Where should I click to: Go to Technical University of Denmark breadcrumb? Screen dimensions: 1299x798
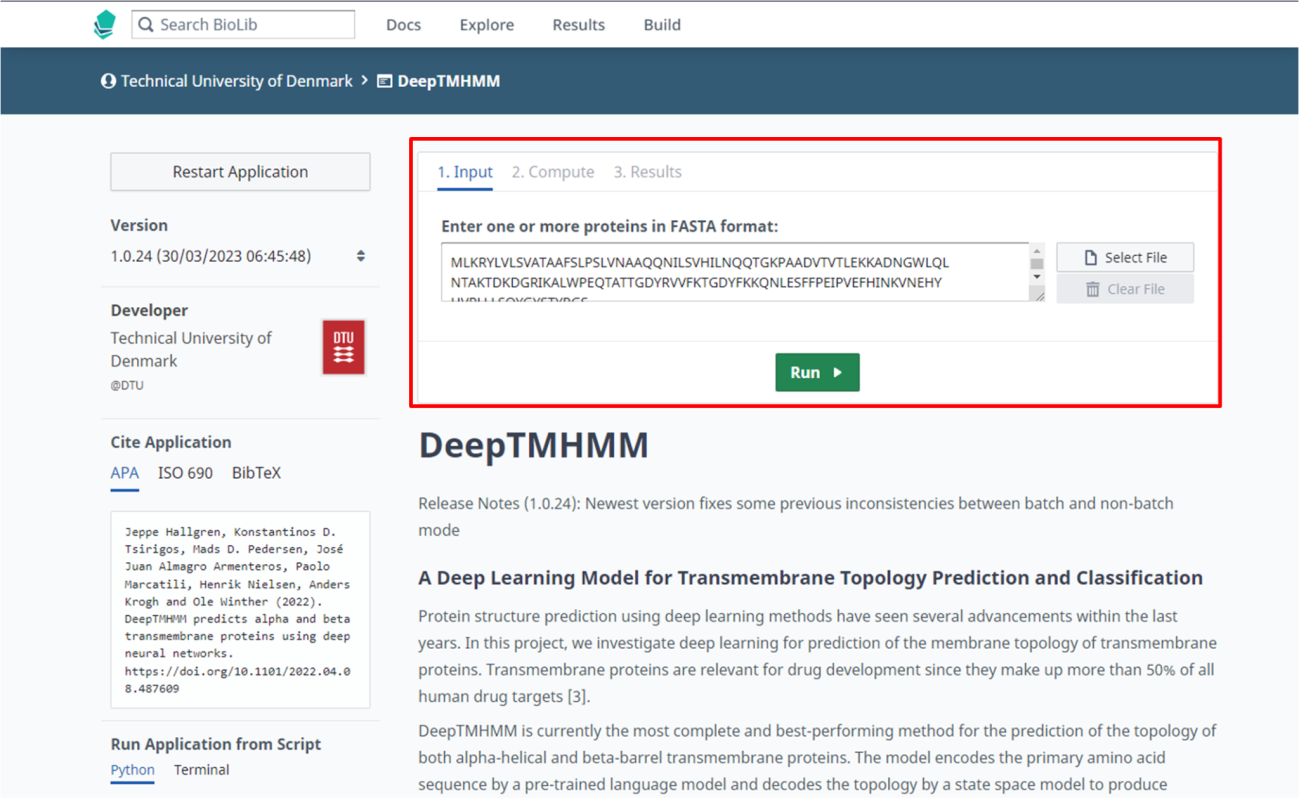click(x=237, y=81)
